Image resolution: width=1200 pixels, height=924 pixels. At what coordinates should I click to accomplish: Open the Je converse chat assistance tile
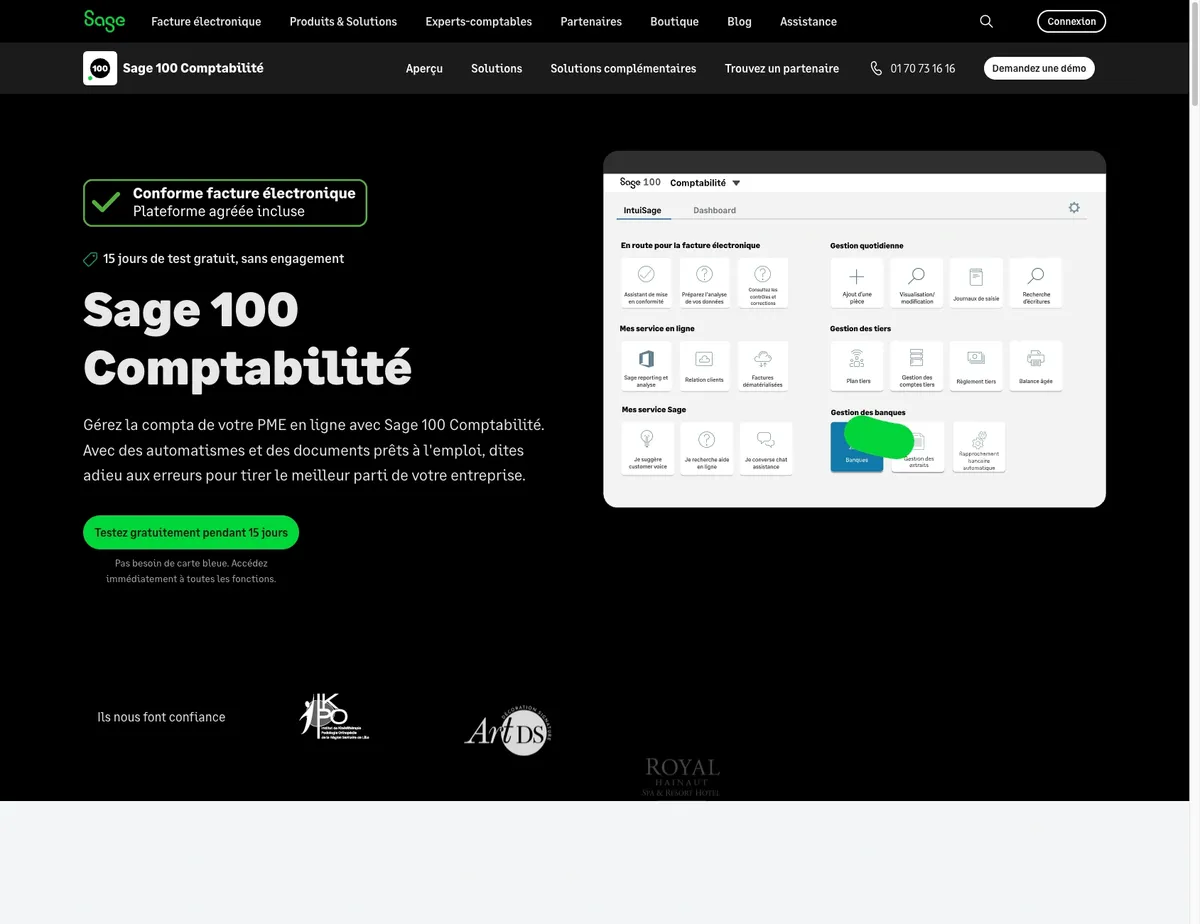[766, 448]
